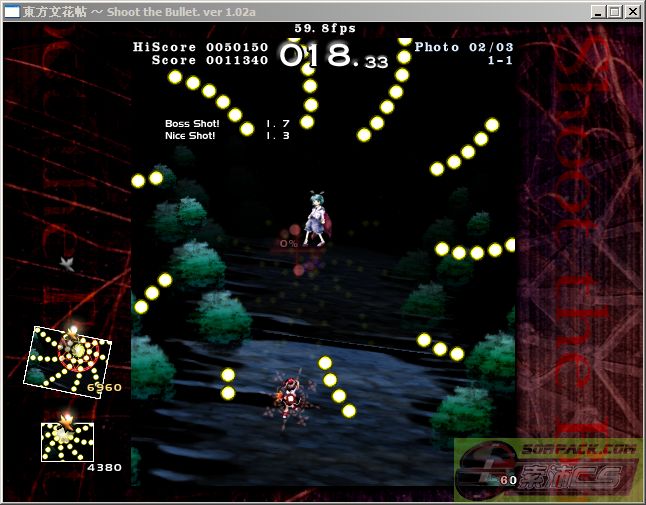646x505 pixels.
Task: Click the star icon on 4380 photo
Action: click(x=66, y=421)
